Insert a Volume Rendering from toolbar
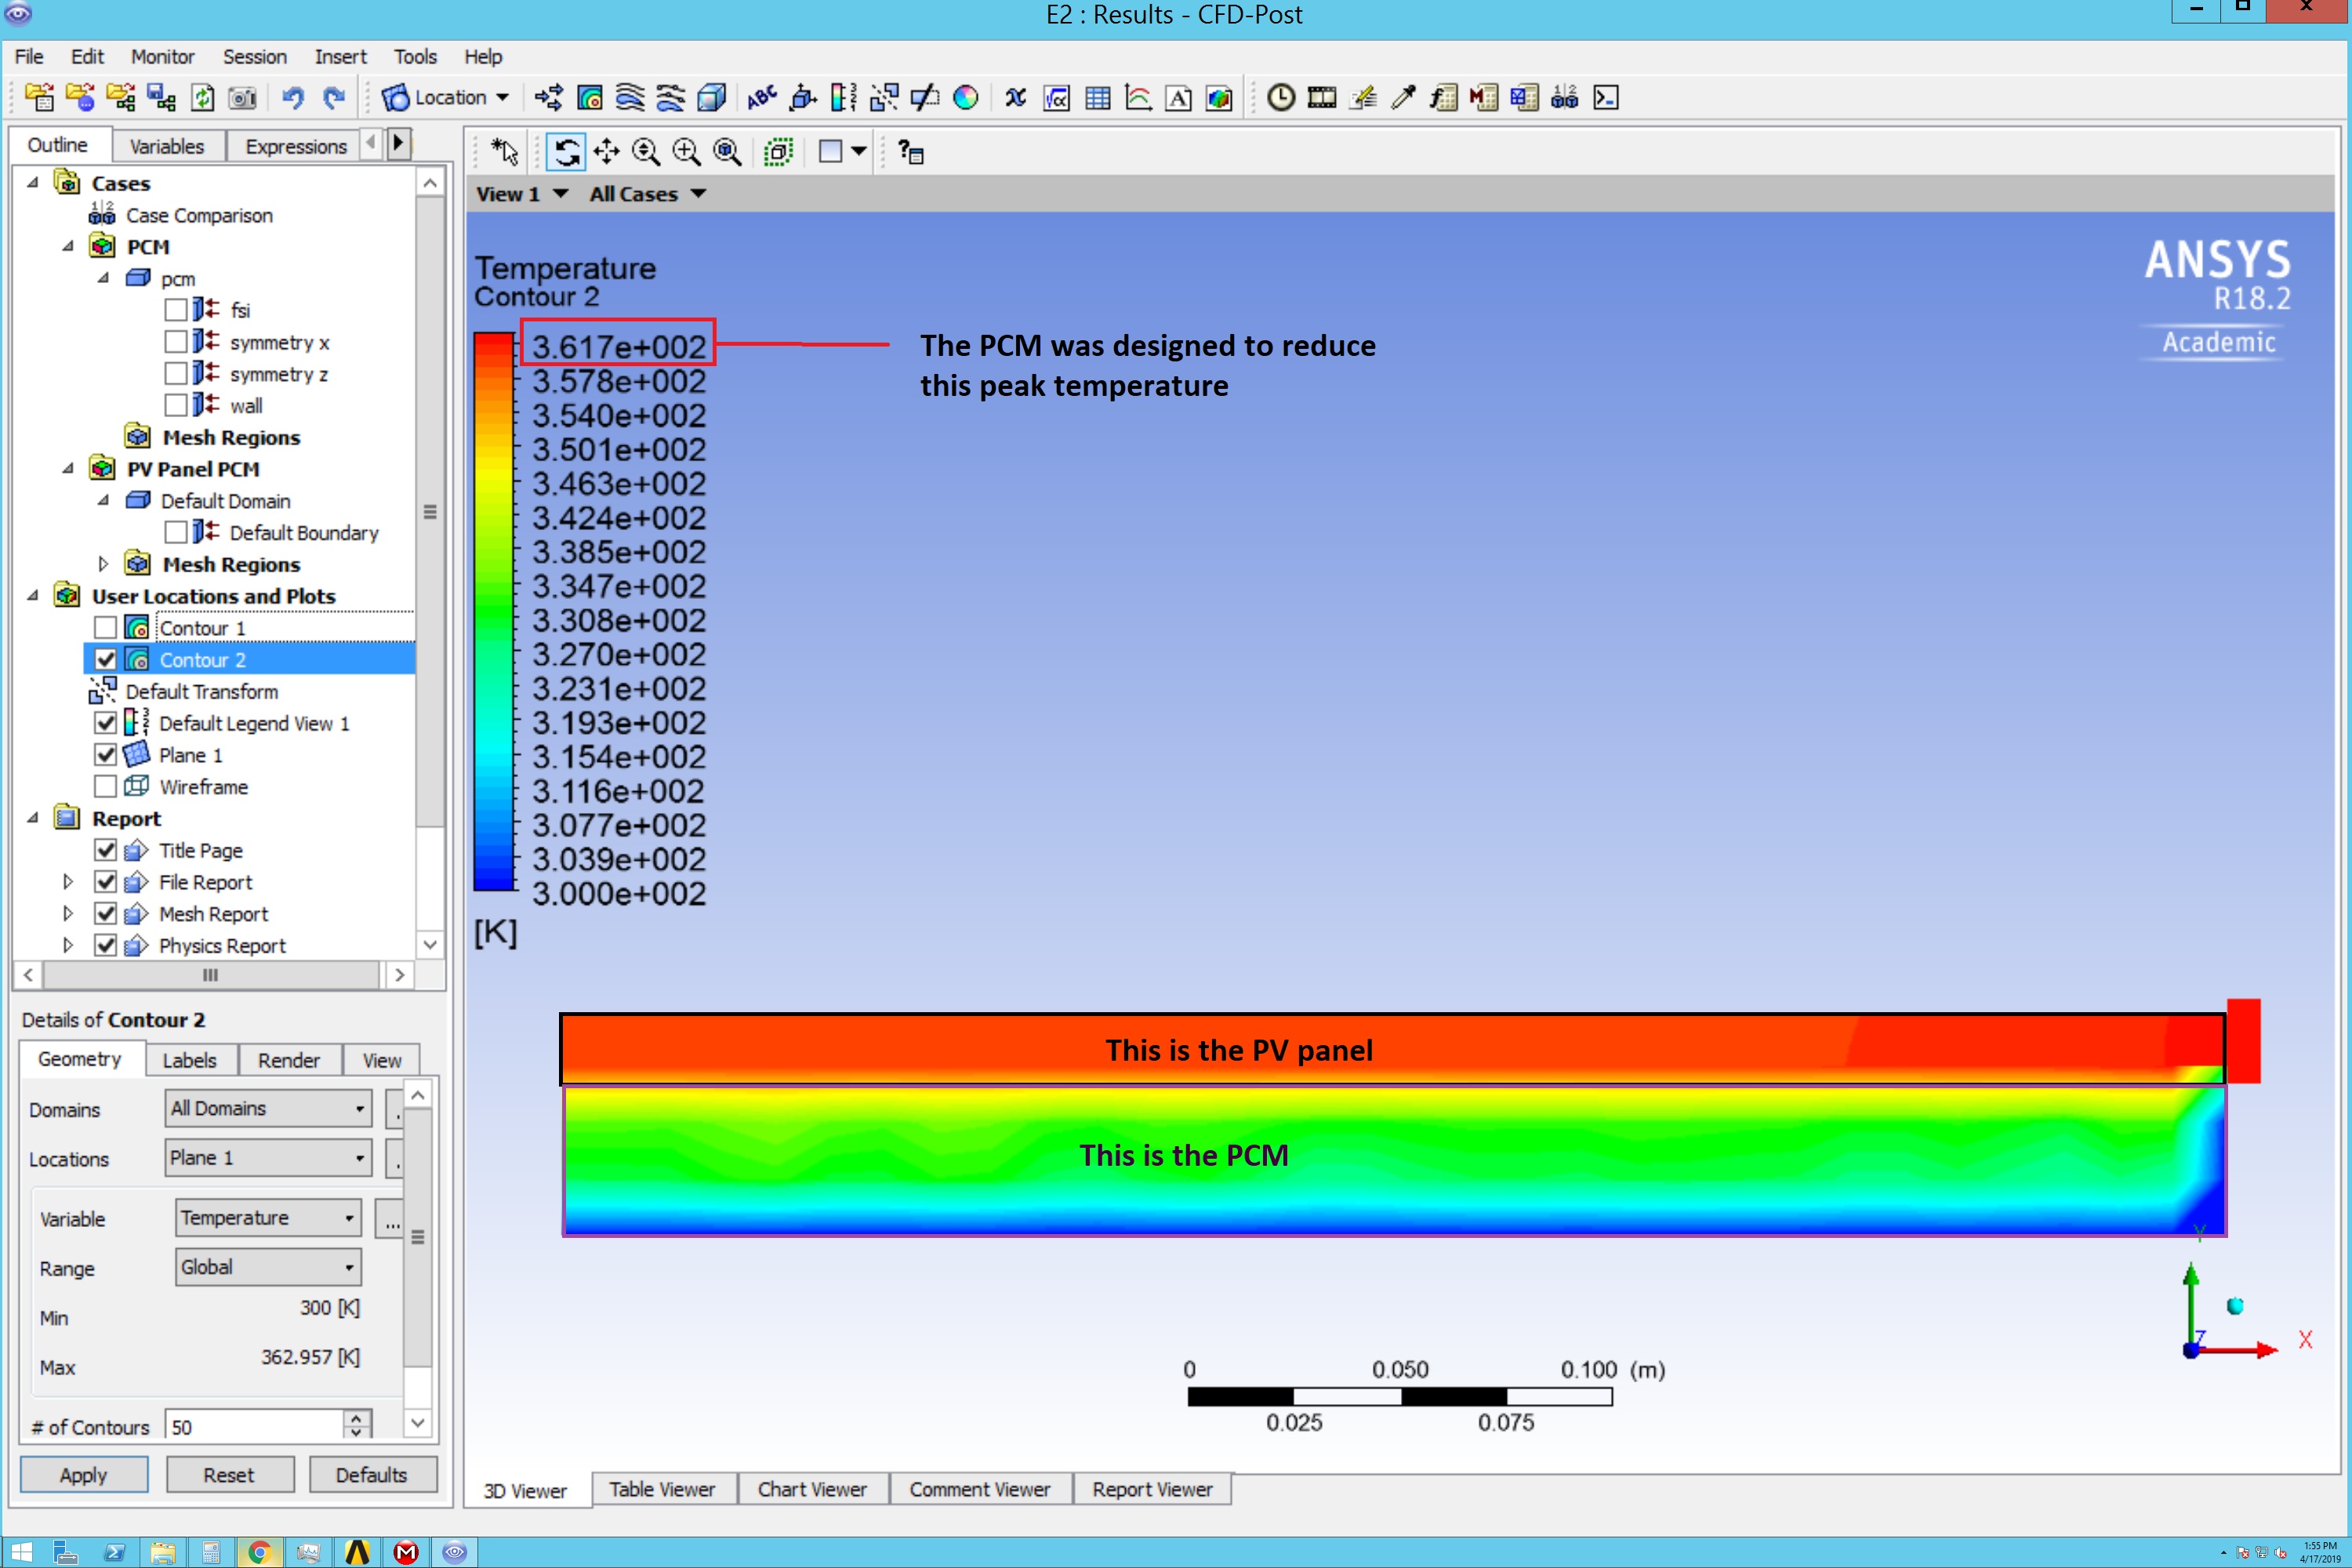Viewport: 2352px width, 1568px height. pyautogui.click(x=711, y=97)
